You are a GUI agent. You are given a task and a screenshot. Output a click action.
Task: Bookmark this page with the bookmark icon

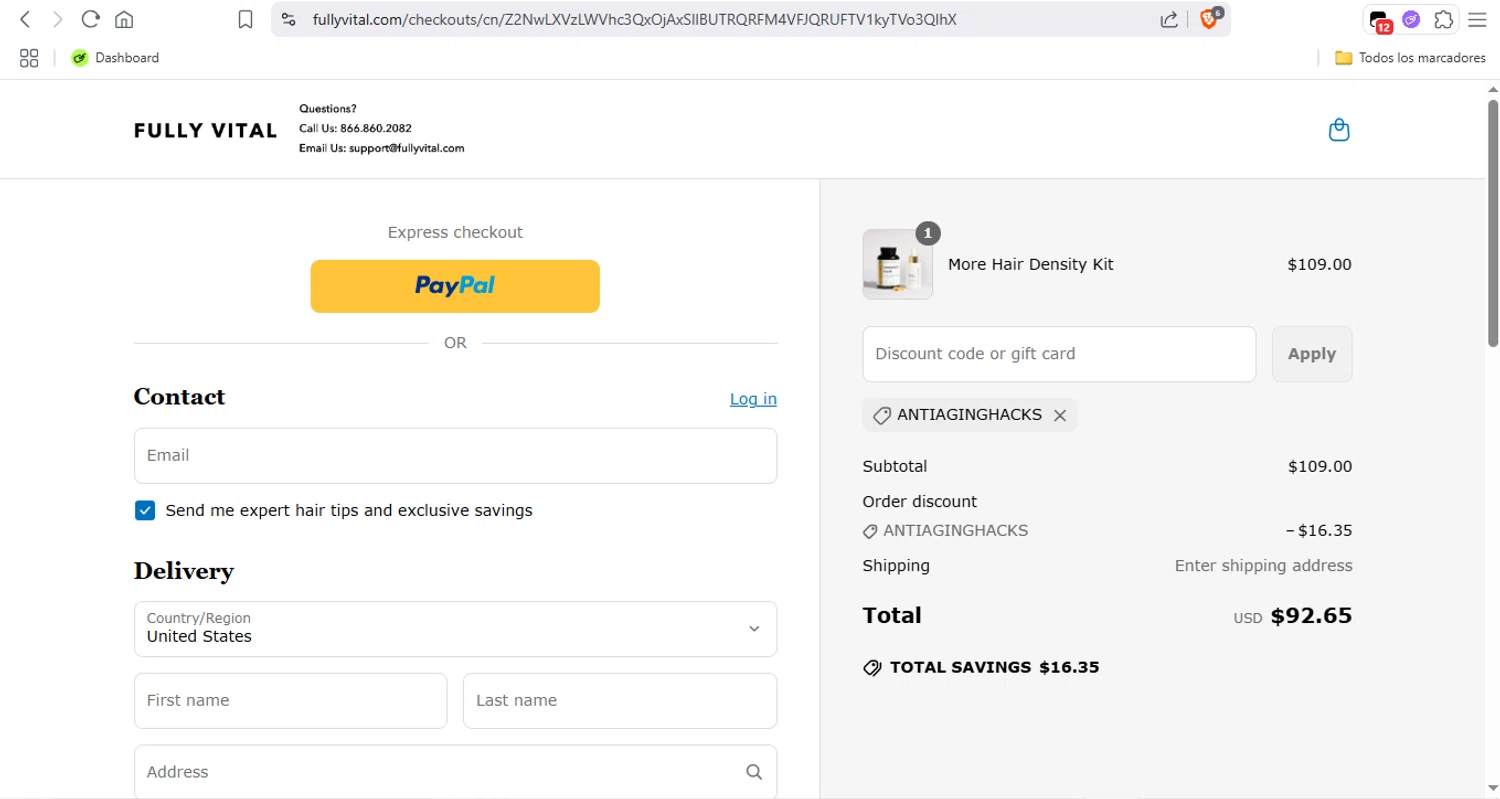pos(245,19)
